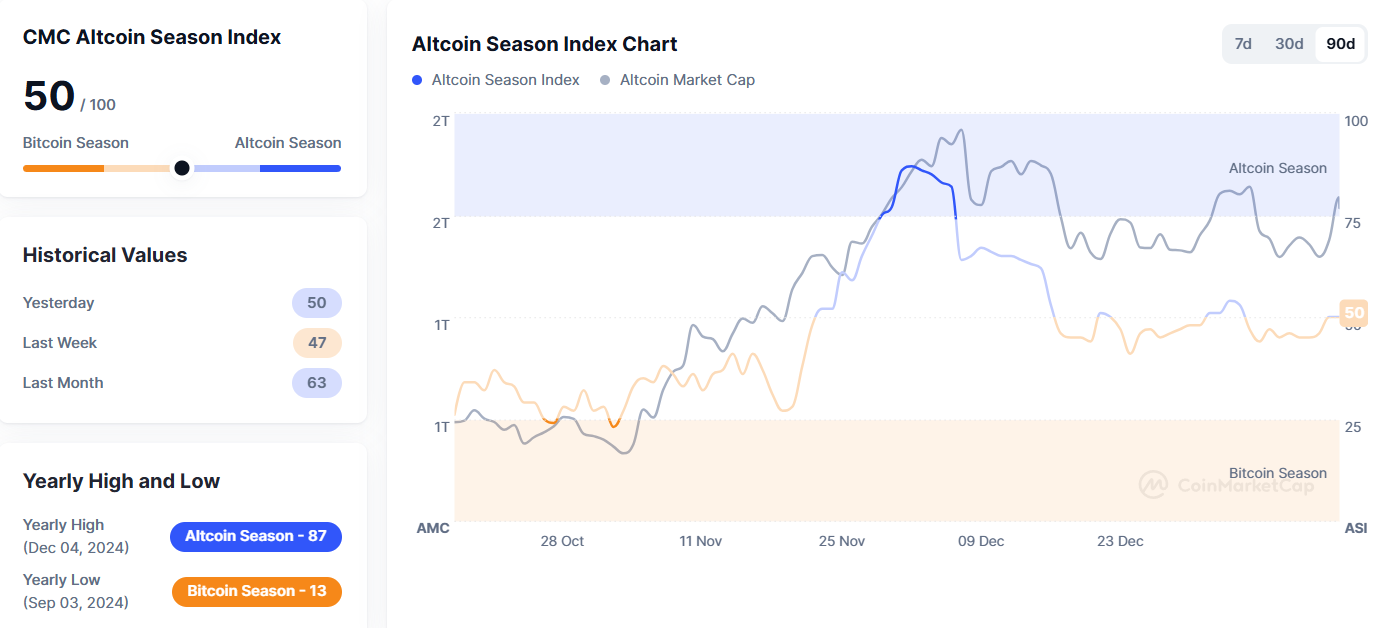Click the blue Altcoin Season Index legend dot
Screen dimensions: 1382x628
417,80
